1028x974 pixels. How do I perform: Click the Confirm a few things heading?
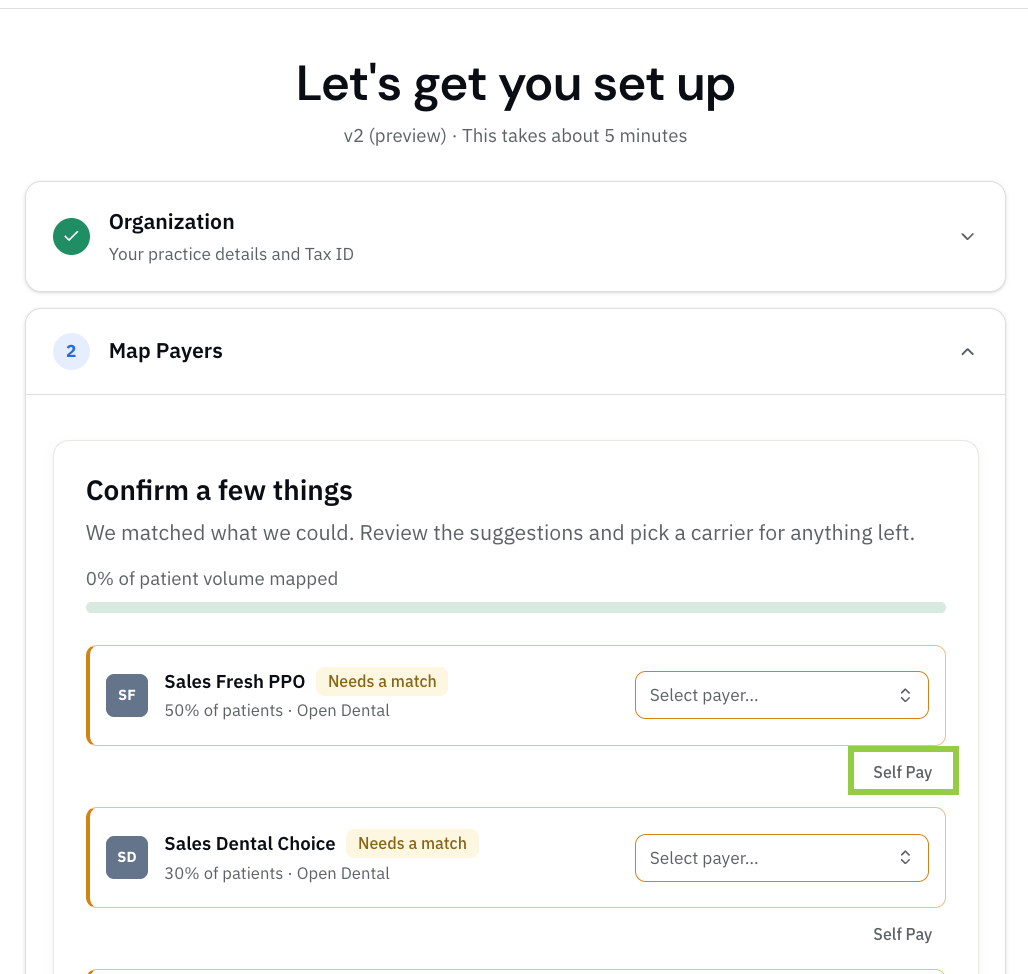pyautogui.click(x=219, y=490)
